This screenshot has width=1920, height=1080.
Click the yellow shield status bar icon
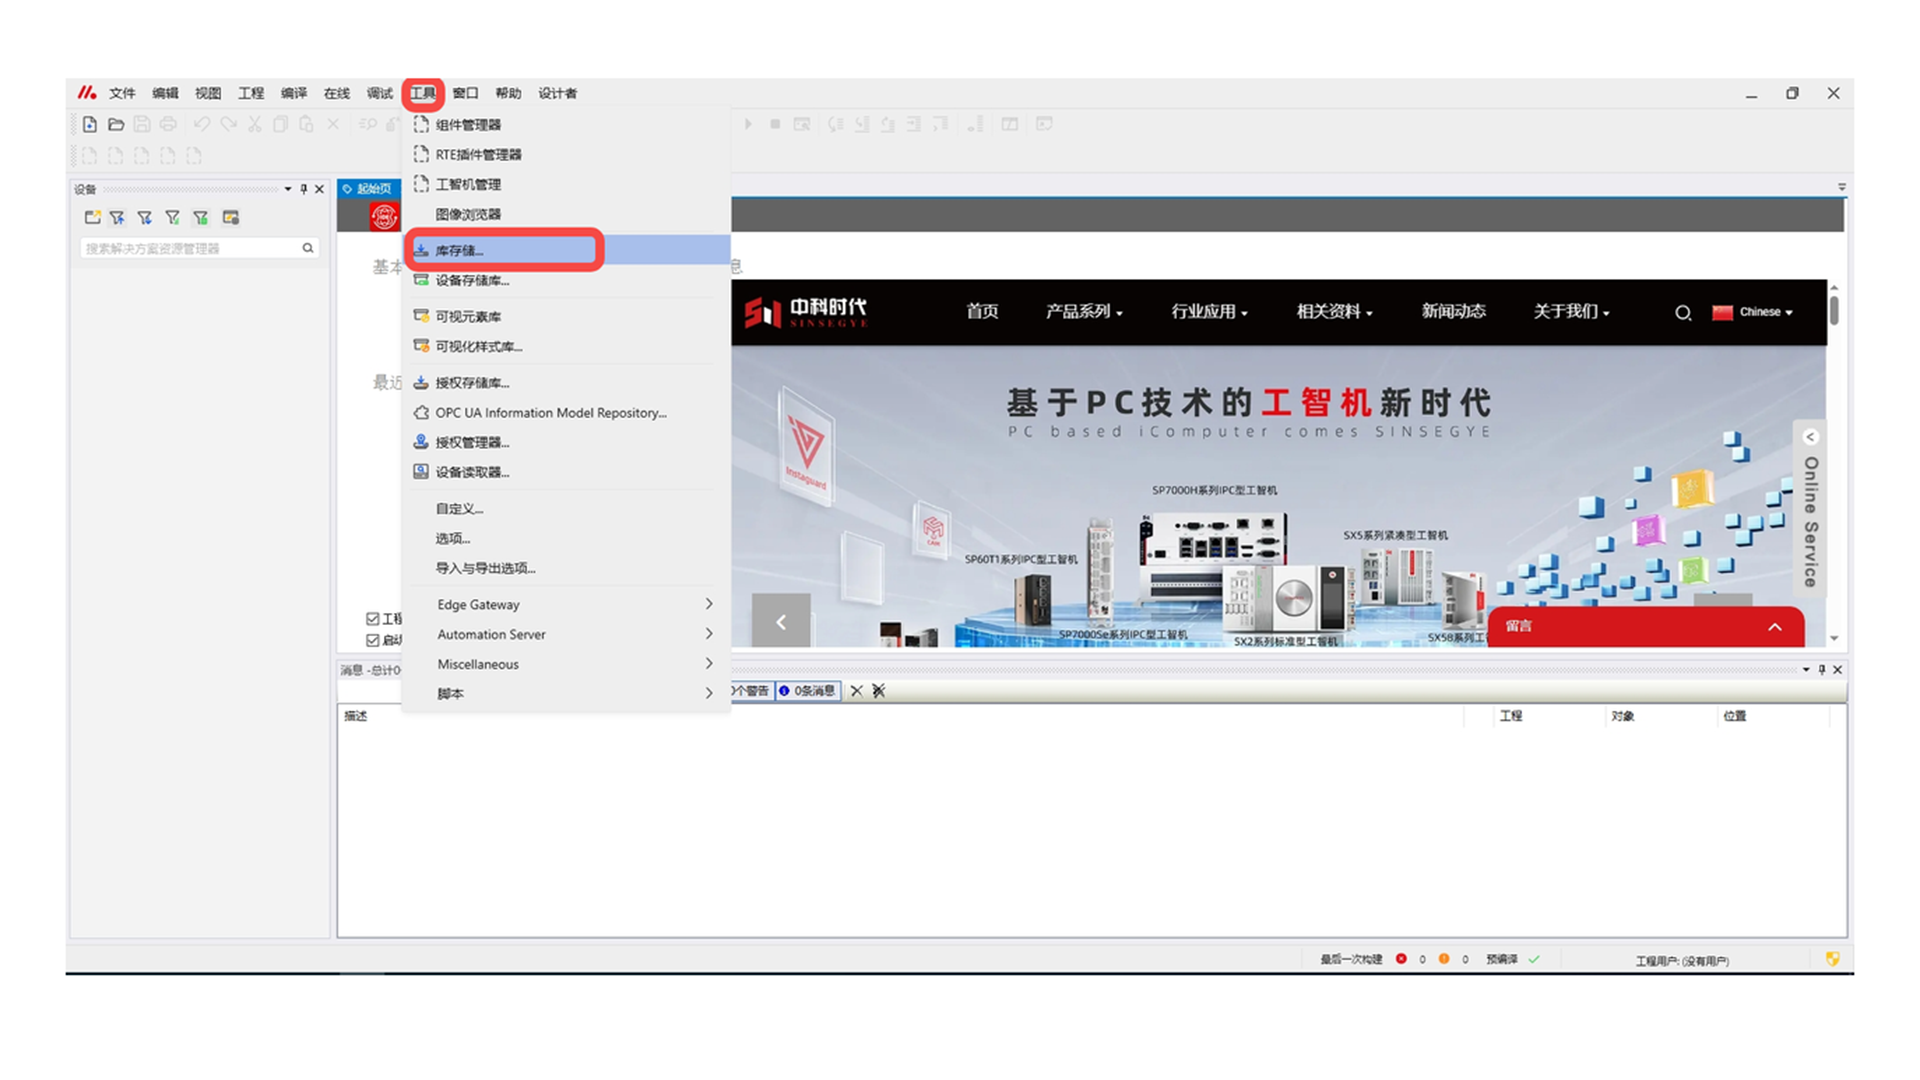tap(1832, 959)
